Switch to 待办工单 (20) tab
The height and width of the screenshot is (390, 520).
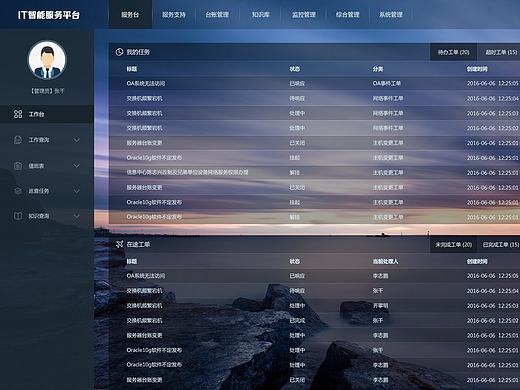pyautogui.click(x=453, y=52)
